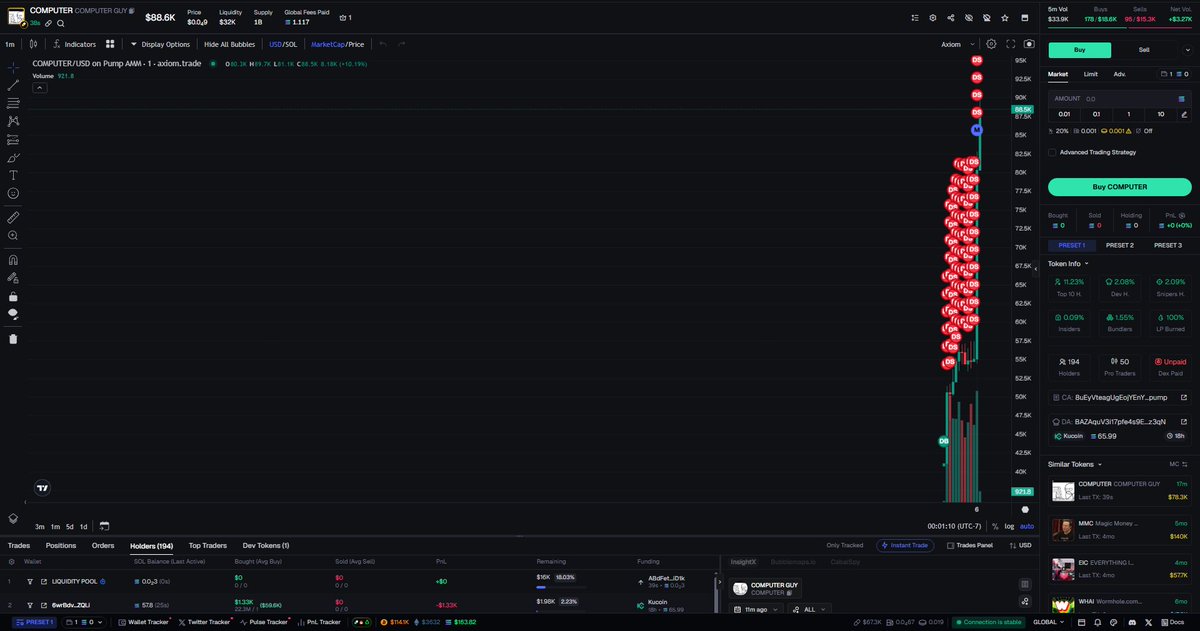Click the star watchlist icon in the header
This screenshot has width=1200, height=631.
[1005, 18]
